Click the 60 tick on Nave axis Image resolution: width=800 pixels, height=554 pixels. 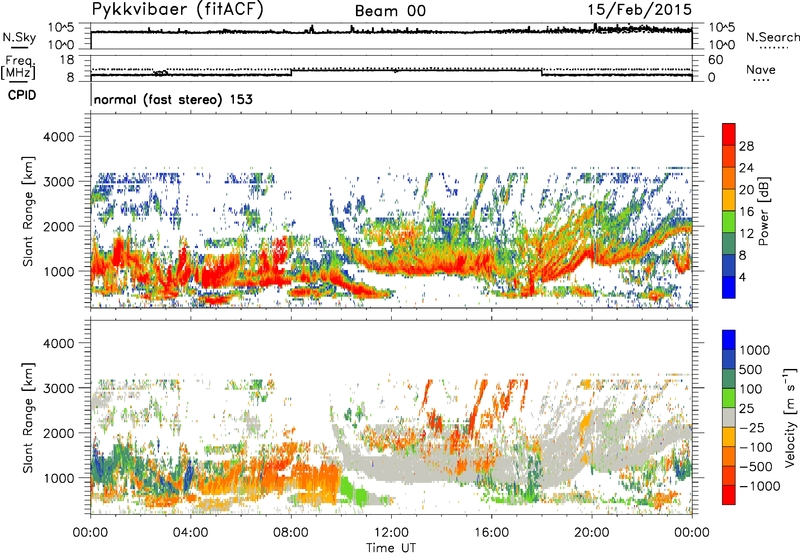(716, 60)
